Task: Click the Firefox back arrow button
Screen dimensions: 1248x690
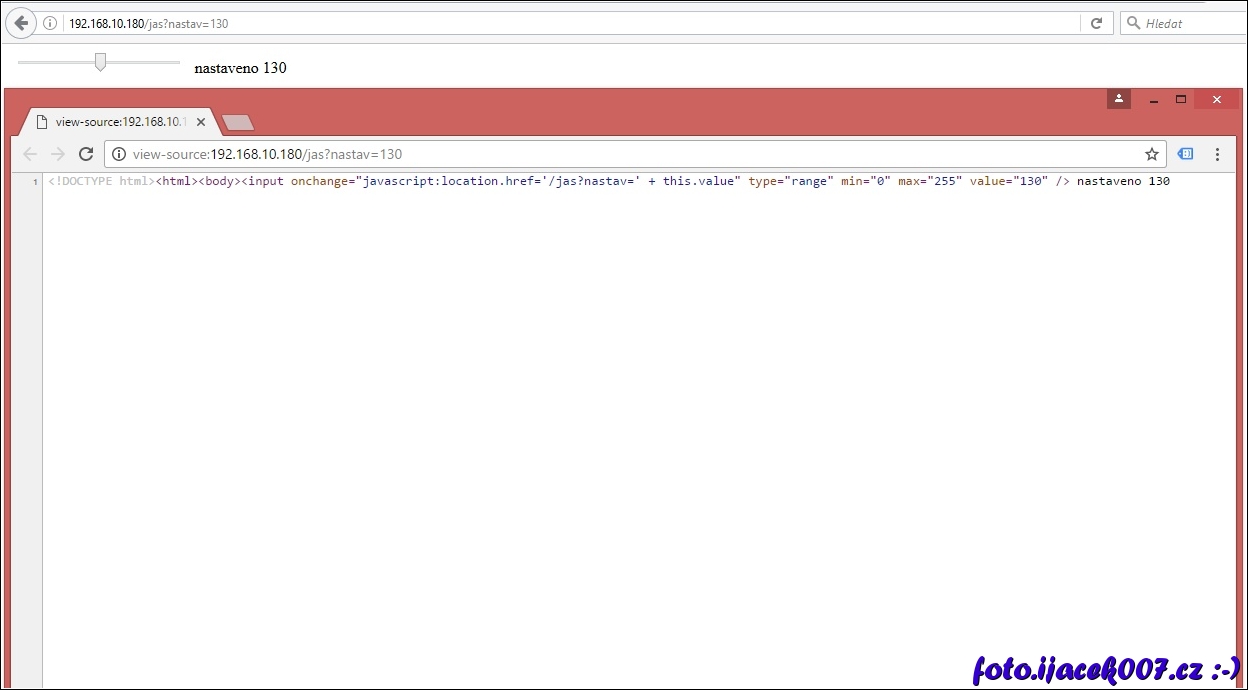Action: pos(20,23)
